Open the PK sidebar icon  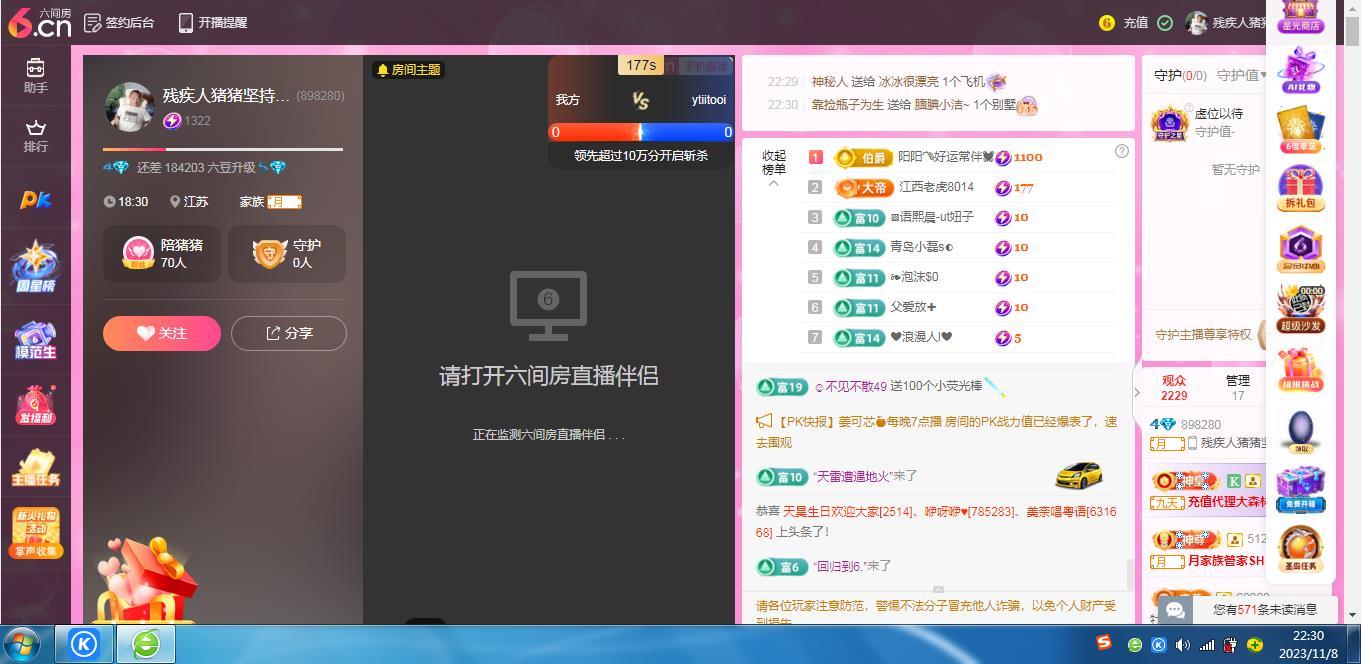pyautogui.click(x=36, y=200)
